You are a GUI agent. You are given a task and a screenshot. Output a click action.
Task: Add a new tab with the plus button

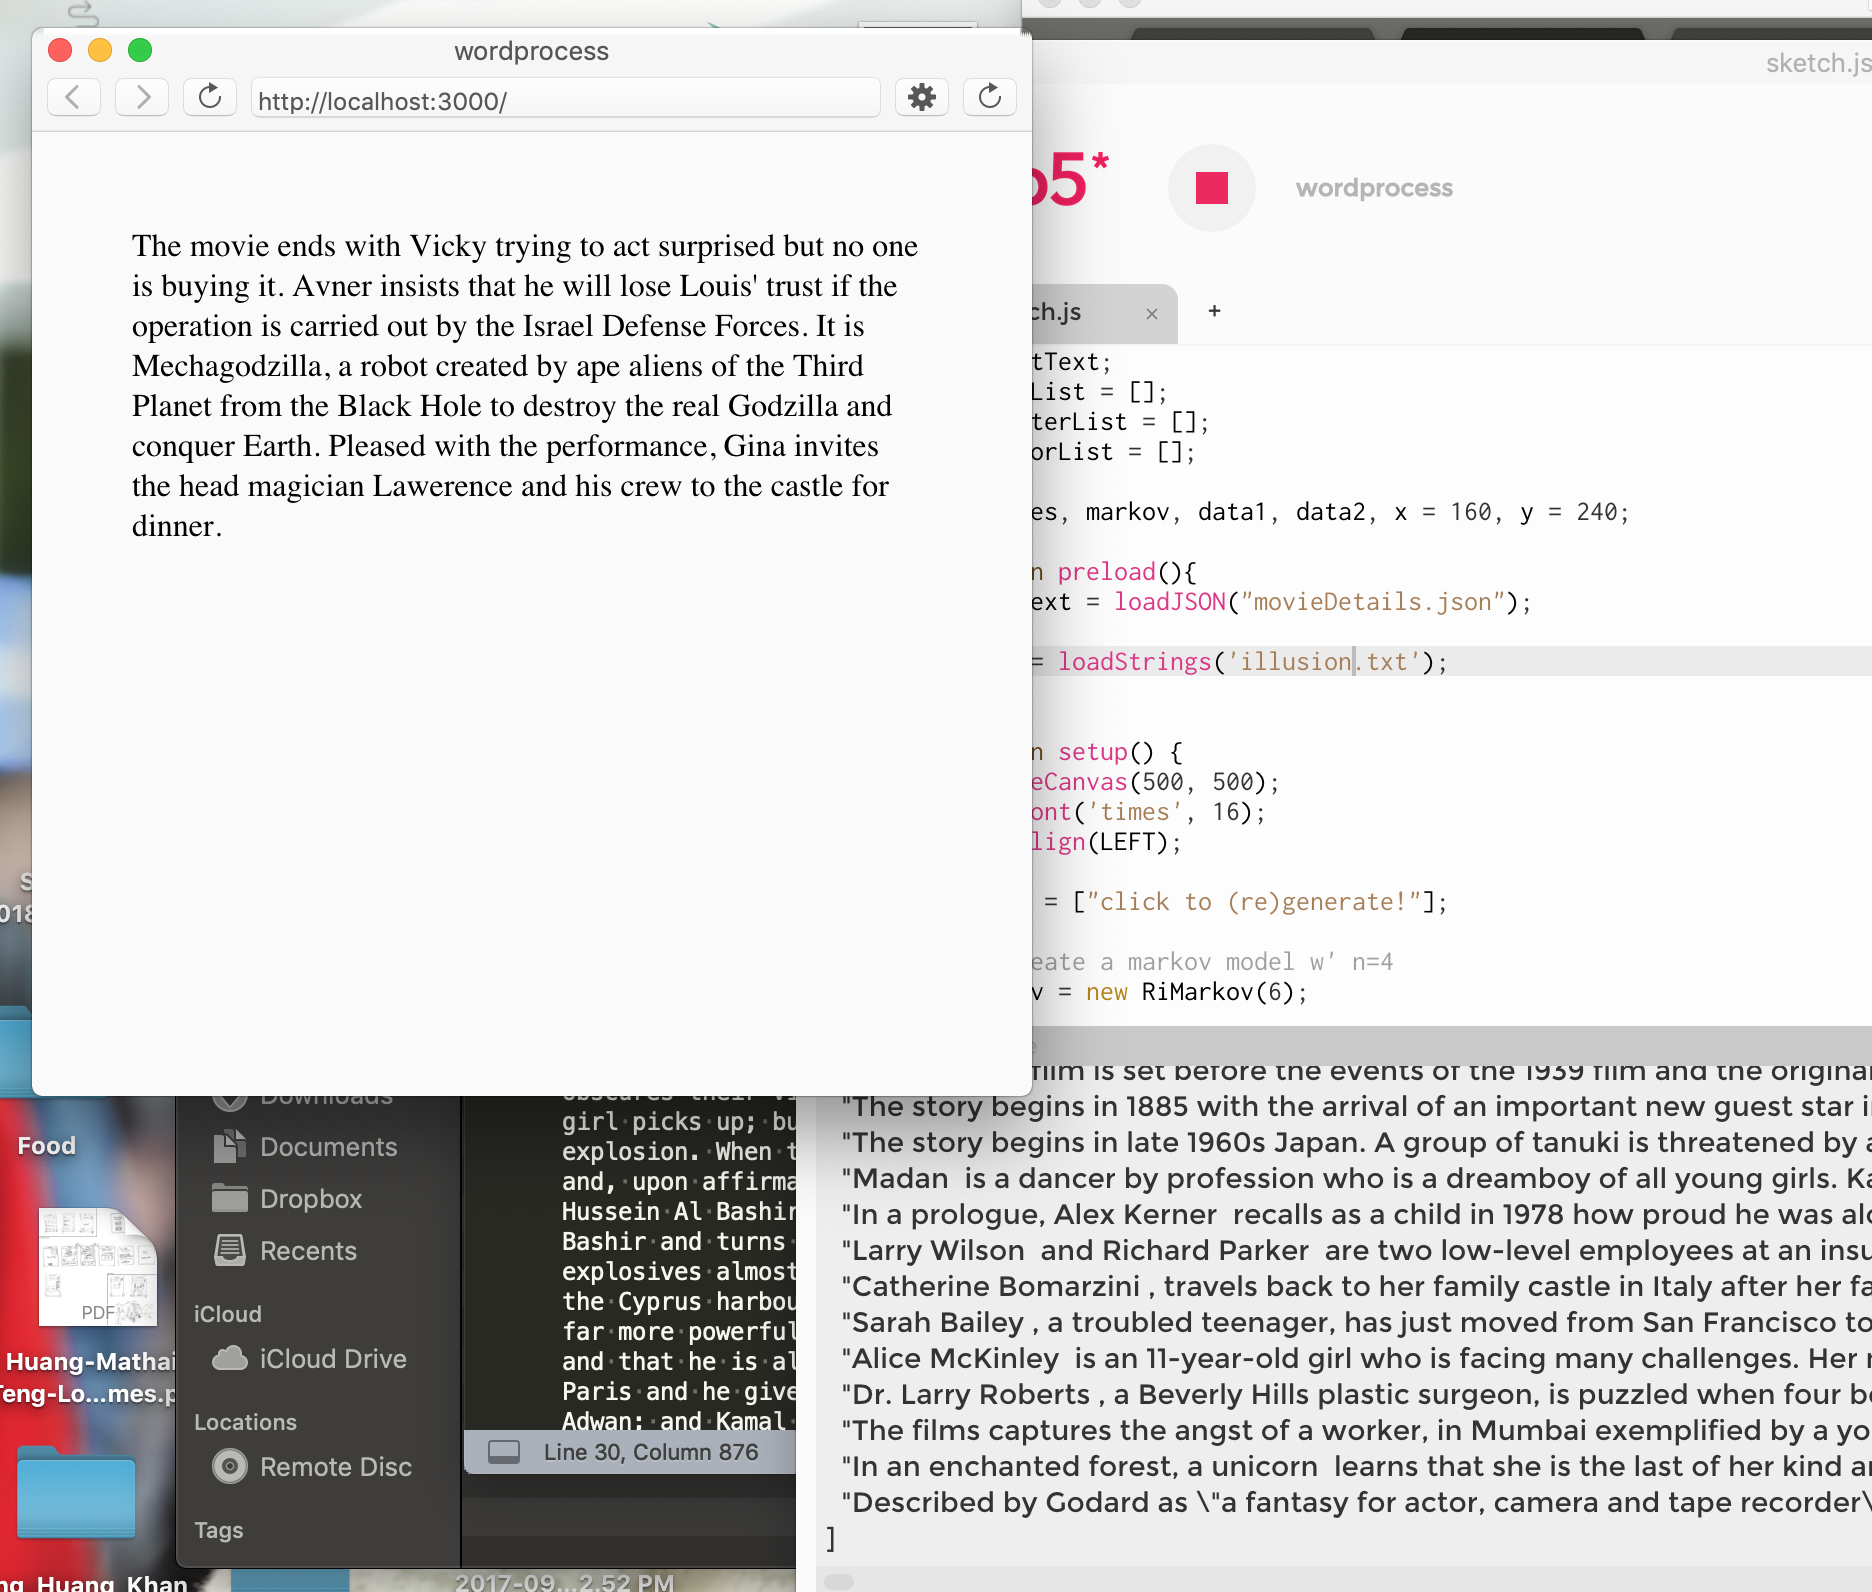click(1214, 311)
